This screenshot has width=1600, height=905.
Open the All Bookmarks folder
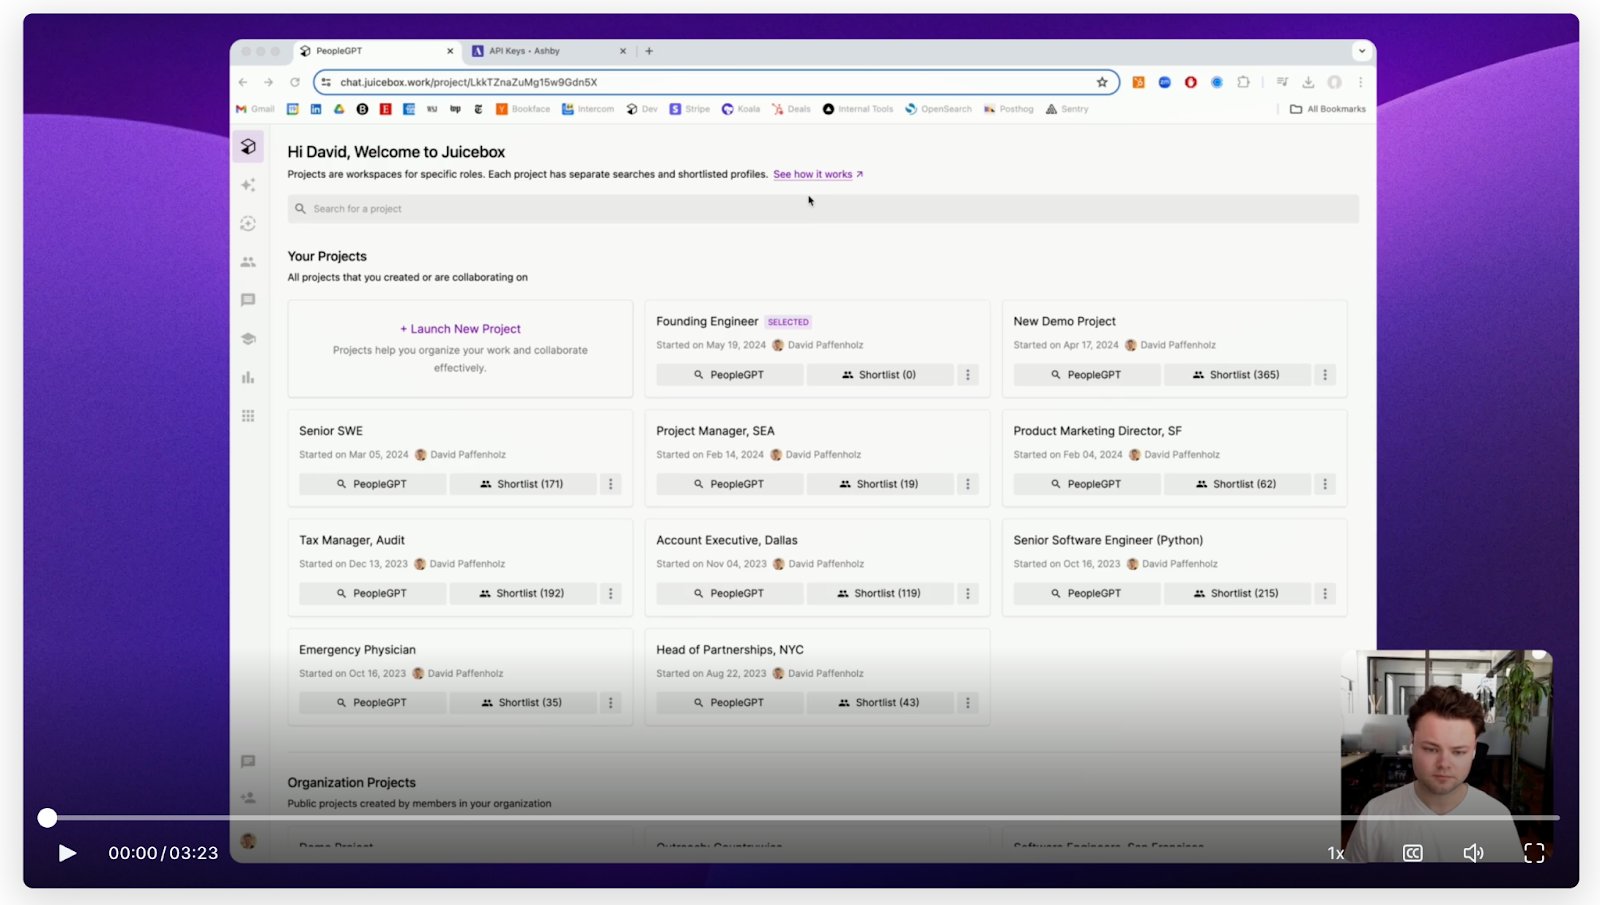coord(1328,109)
